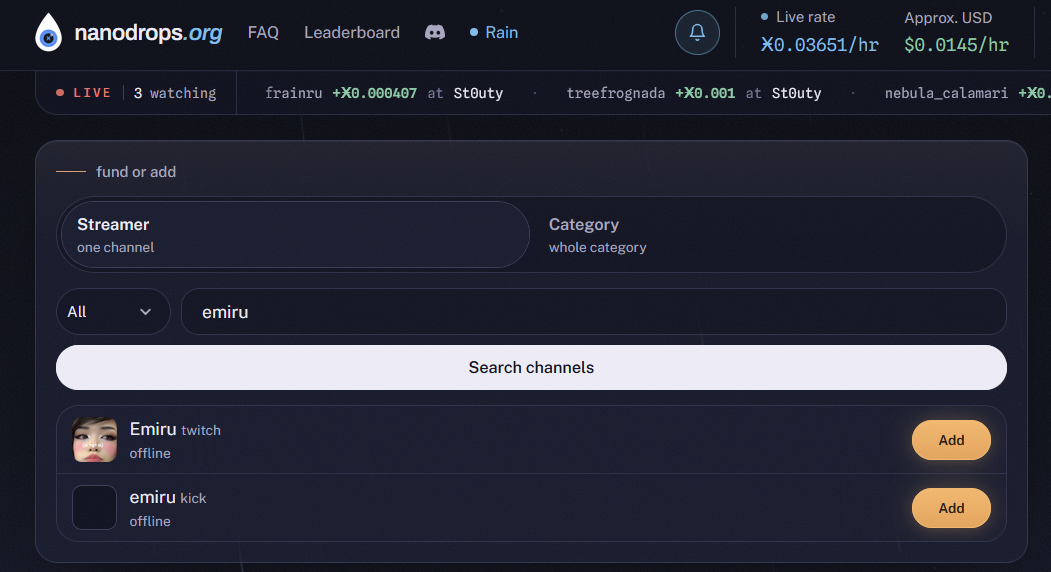1051x572 pixels.
Task: Click treefrognada in the live ticker
Action: pos(616,93)
